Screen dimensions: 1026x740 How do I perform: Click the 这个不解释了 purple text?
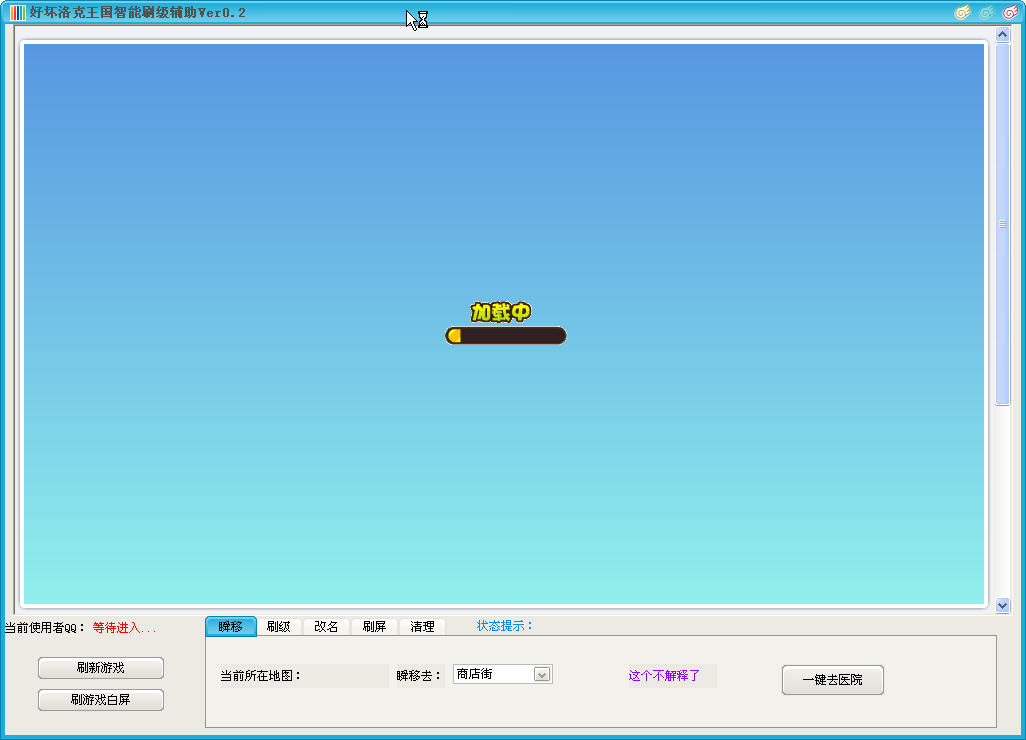[x=664, y=676]
